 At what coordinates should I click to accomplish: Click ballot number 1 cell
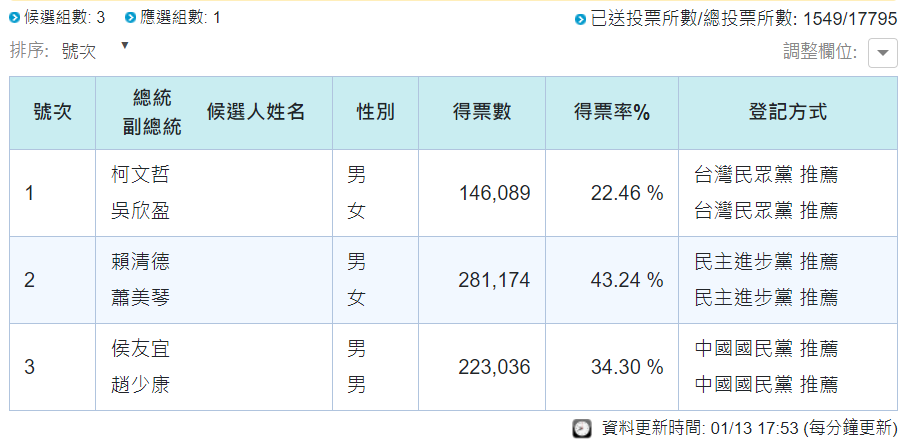click(53, 193)
